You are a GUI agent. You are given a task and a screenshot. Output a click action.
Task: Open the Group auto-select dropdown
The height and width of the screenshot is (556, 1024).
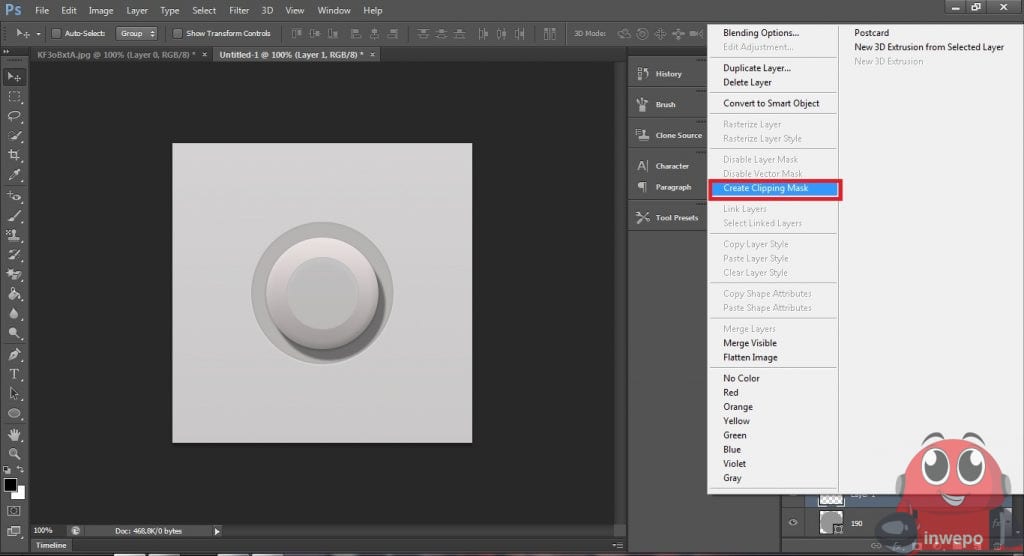coord(137,33)
